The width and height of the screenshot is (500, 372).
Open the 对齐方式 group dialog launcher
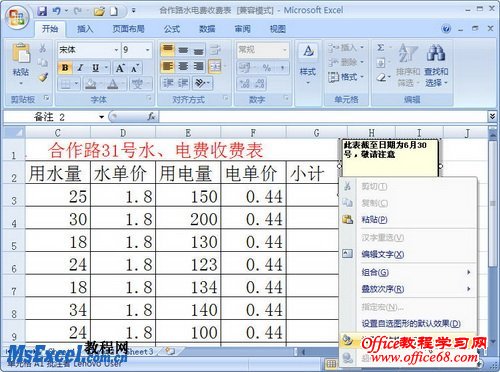[226, 98]
